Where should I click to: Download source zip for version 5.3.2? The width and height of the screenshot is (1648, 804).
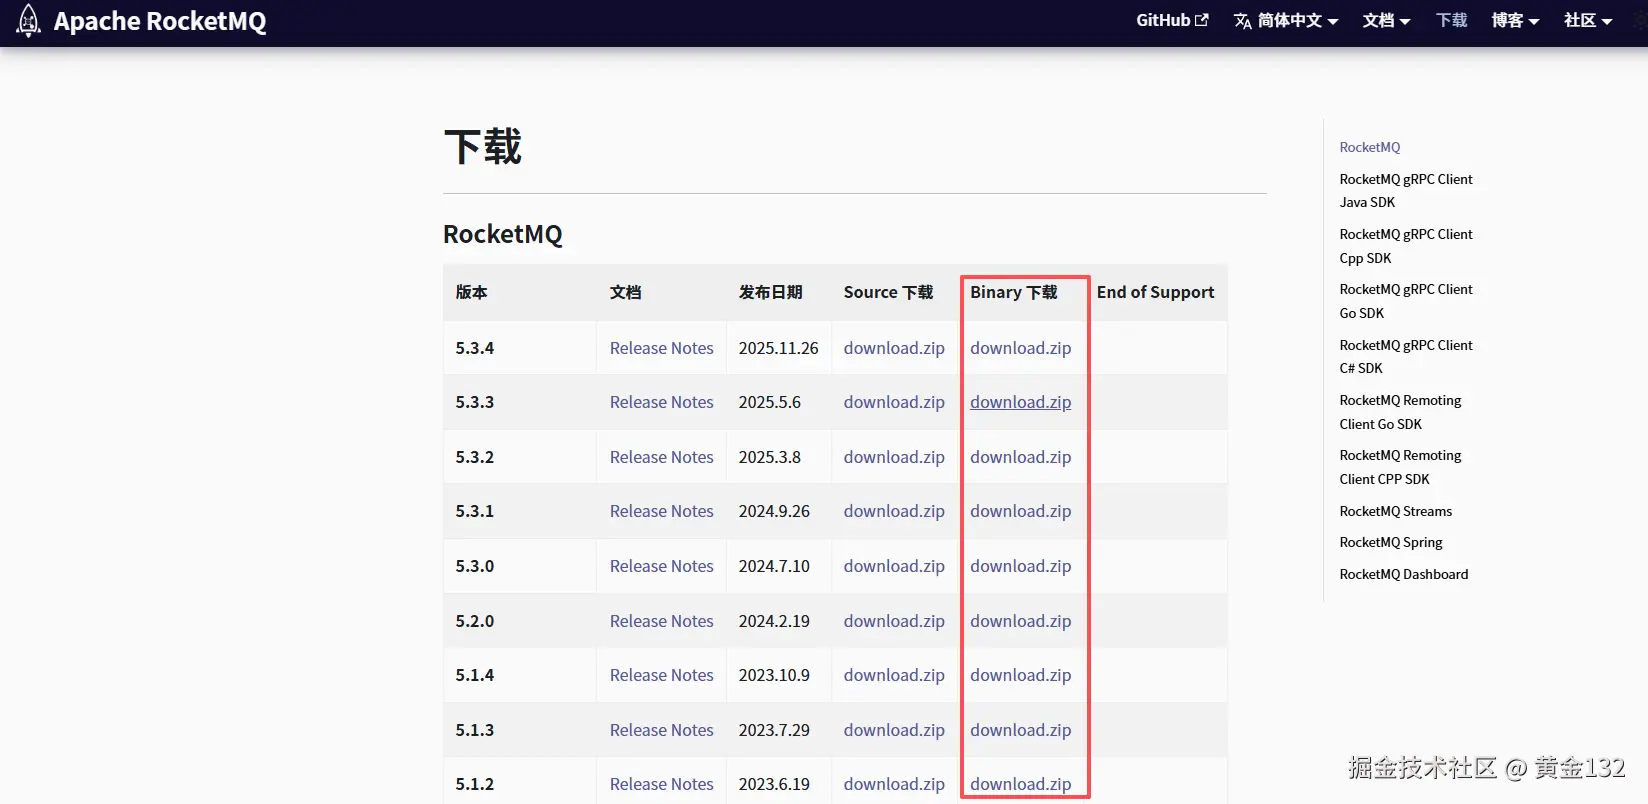[894, 457]
